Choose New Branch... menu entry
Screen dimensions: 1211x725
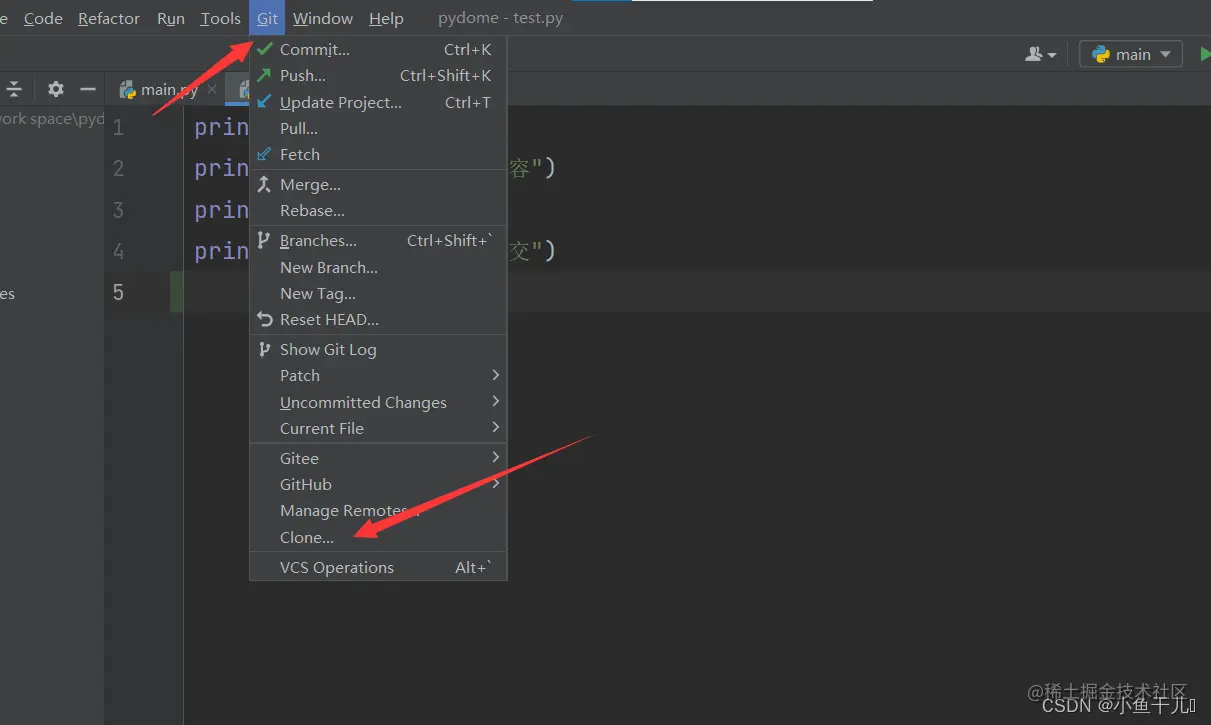[378, 267]
